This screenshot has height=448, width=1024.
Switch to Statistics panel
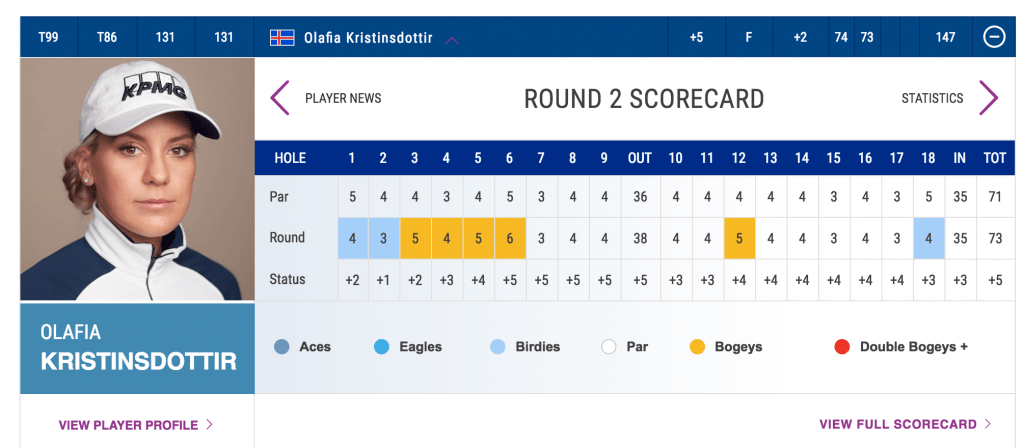pos(932,99)
